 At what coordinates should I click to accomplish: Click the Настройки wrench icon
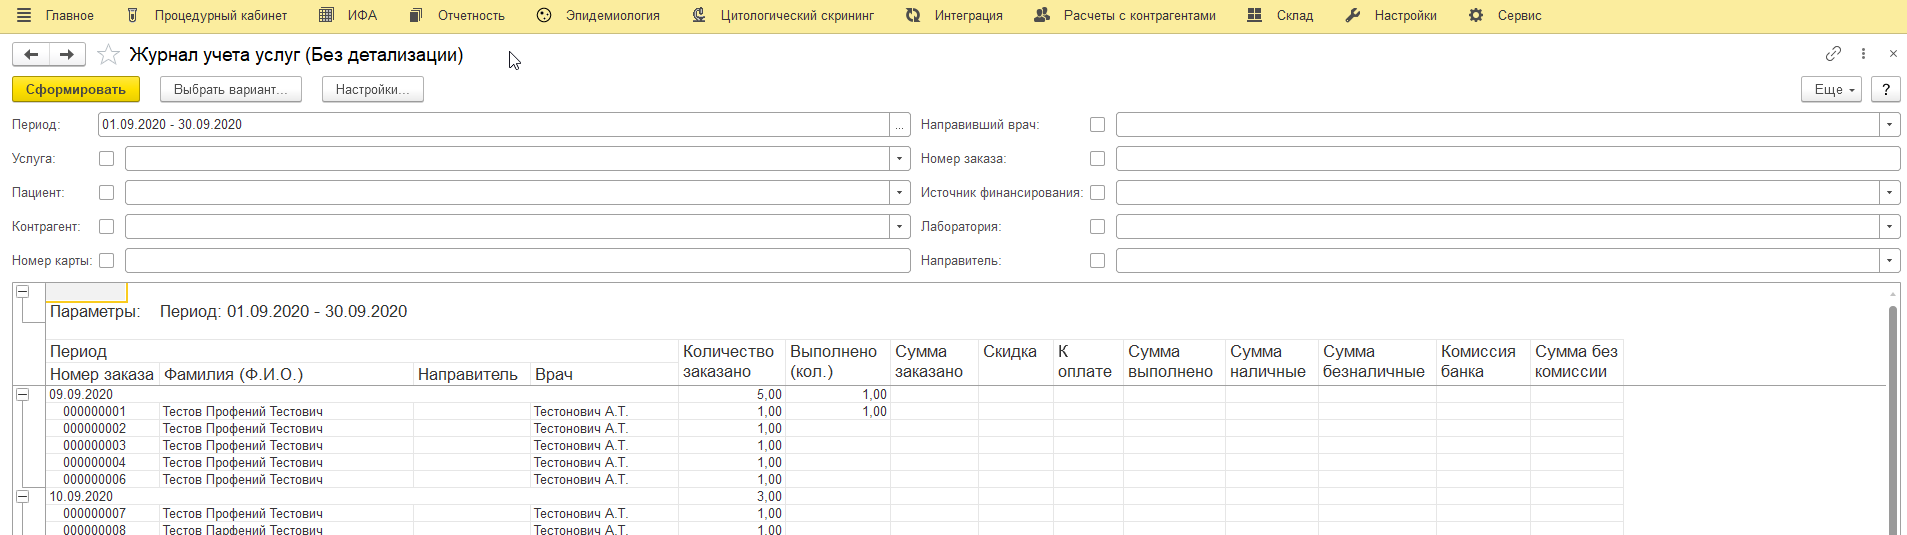1353,16
